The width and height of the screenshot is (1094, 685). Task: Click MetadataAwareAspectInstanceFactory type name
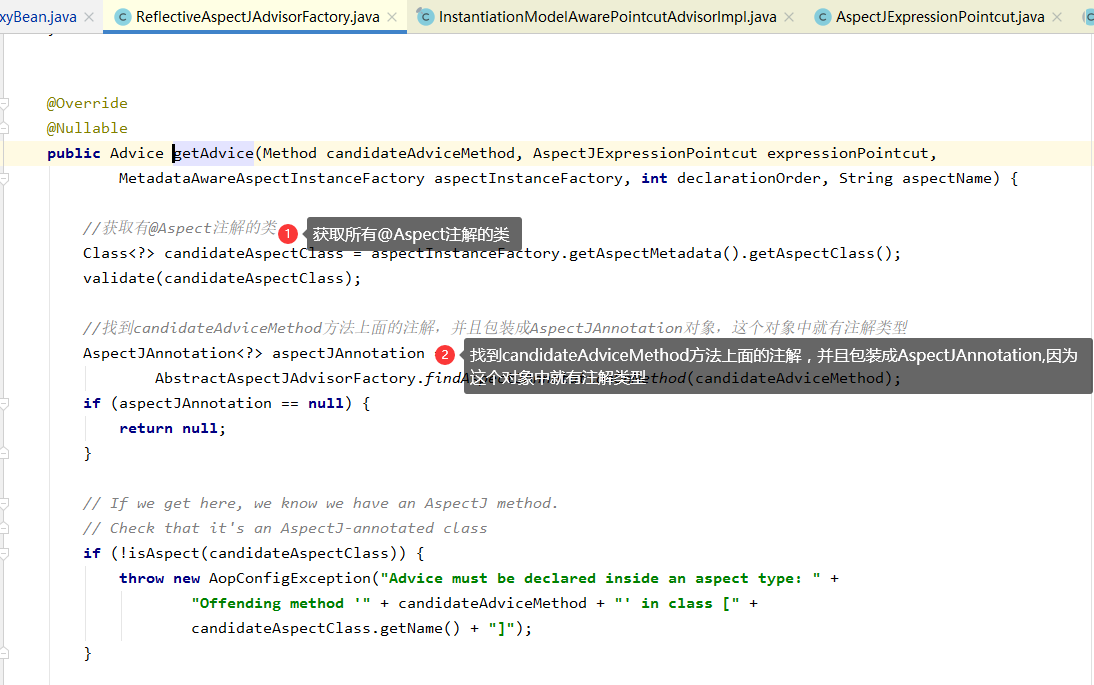(x=271, y=179)
